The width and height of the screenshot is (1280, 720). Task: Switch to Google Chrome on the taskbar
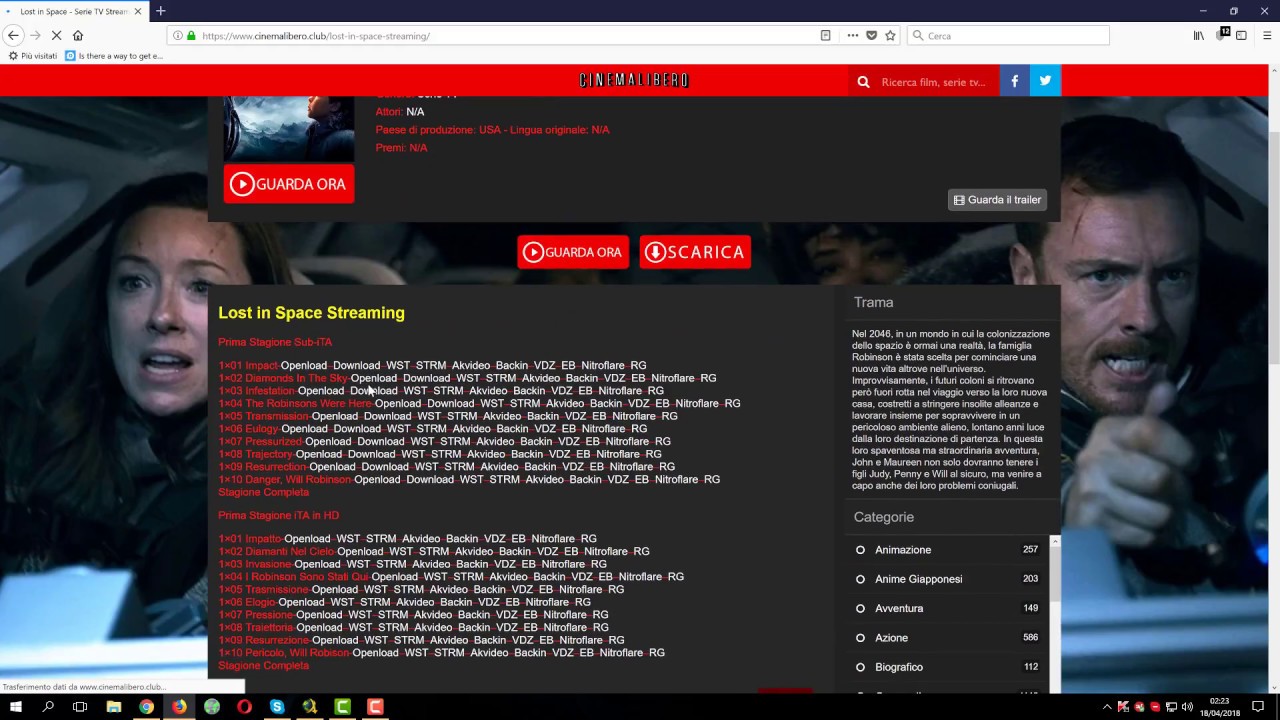pyautogui.click(x=146, y=707)
